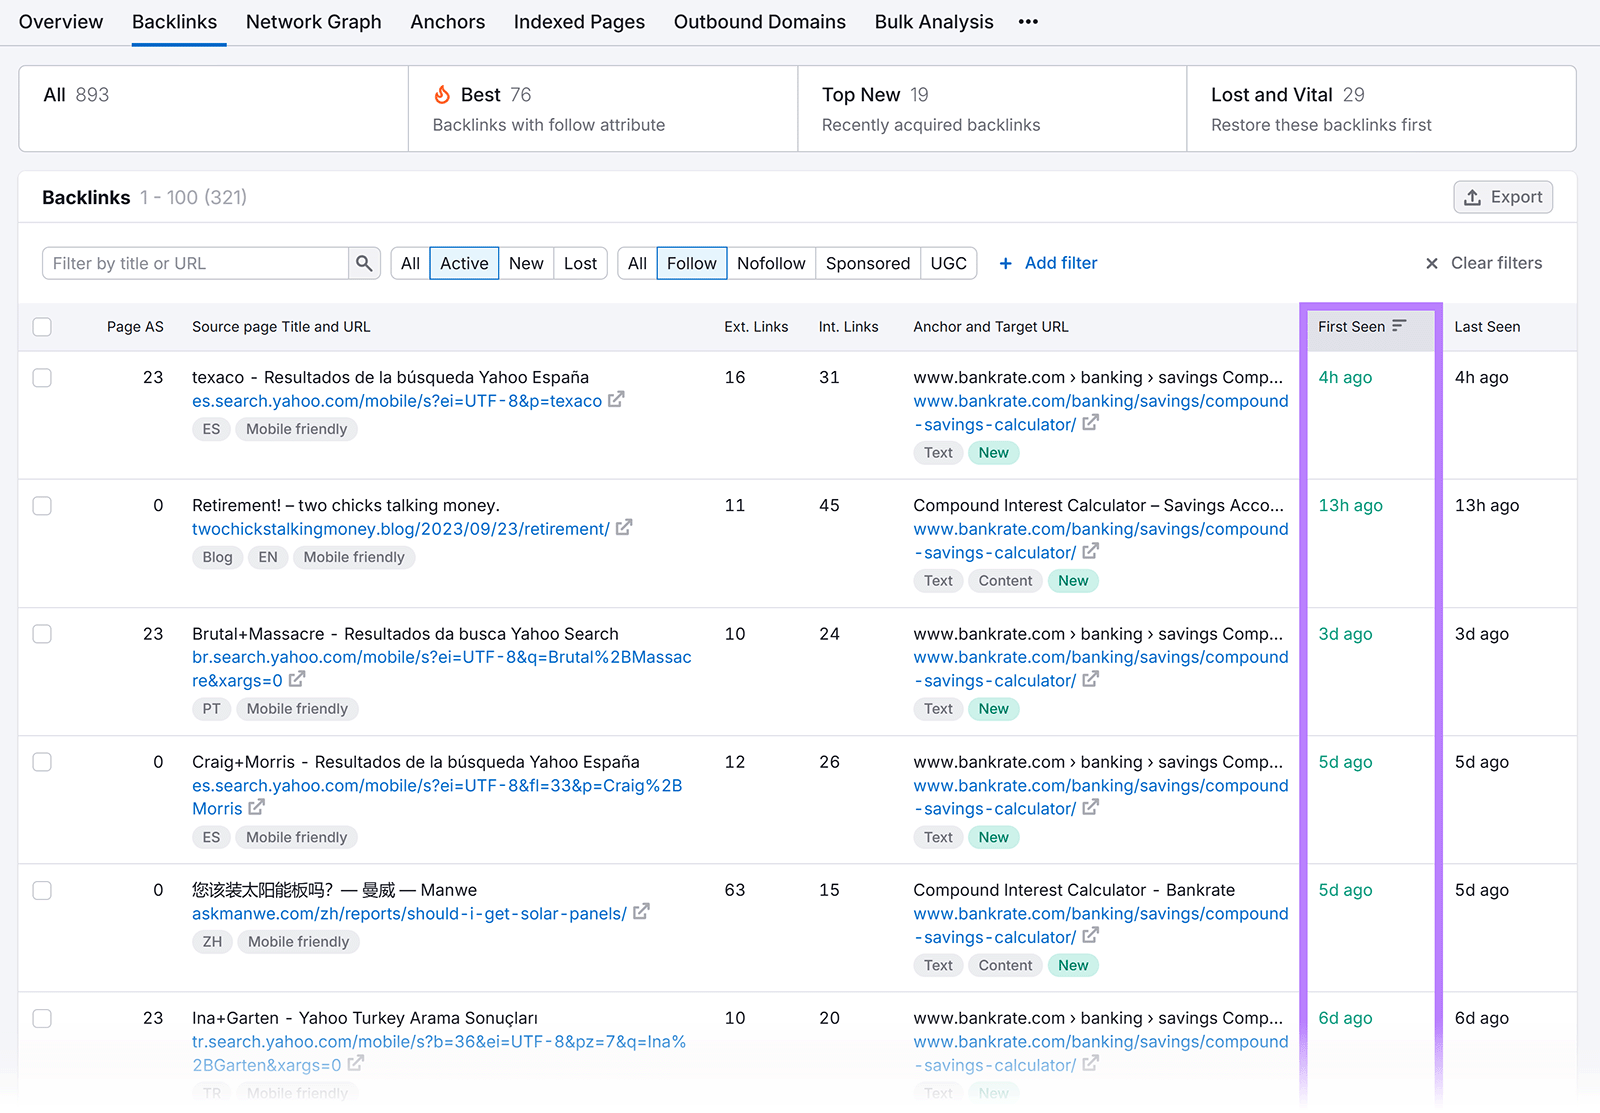Image resolution: width=1600 pixels, height=1113 pixels.
Task: Switch link status filter to Lost
Action: point(580,263)
